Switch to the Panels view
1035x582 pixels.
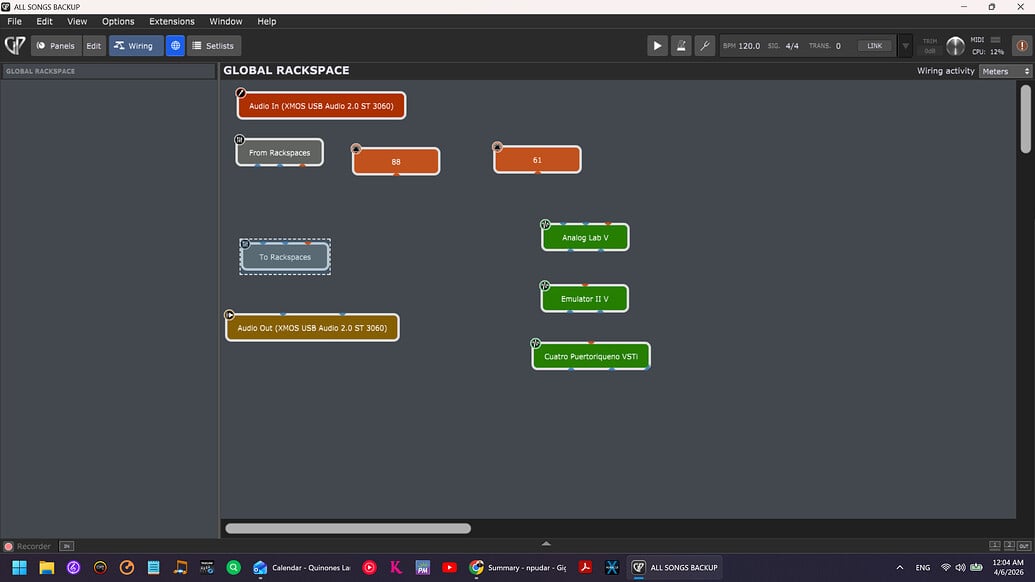[x=55, y=45]
